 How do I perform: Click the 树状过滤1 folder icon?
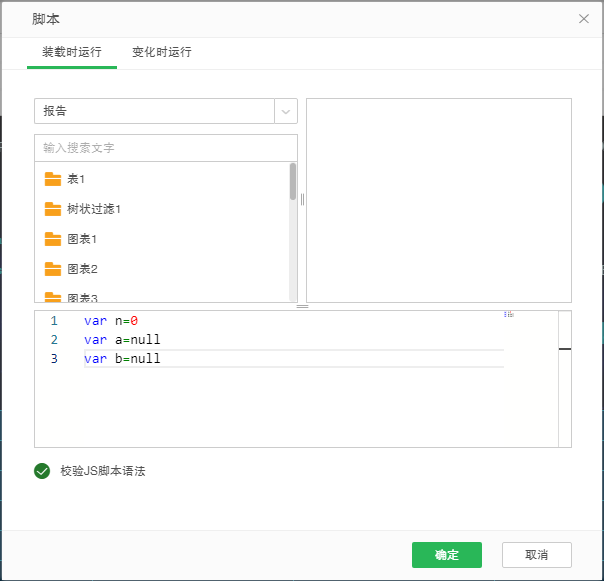coord(53,209)
